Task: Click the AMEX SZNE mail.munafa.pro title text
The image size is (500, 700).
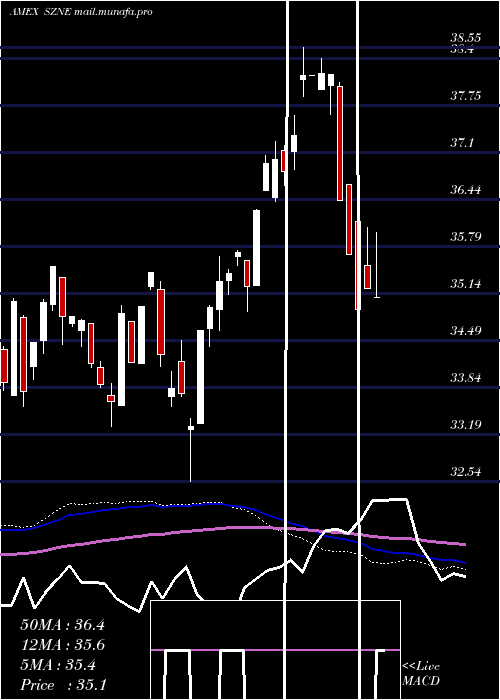Action: click(x=81, y=12)
